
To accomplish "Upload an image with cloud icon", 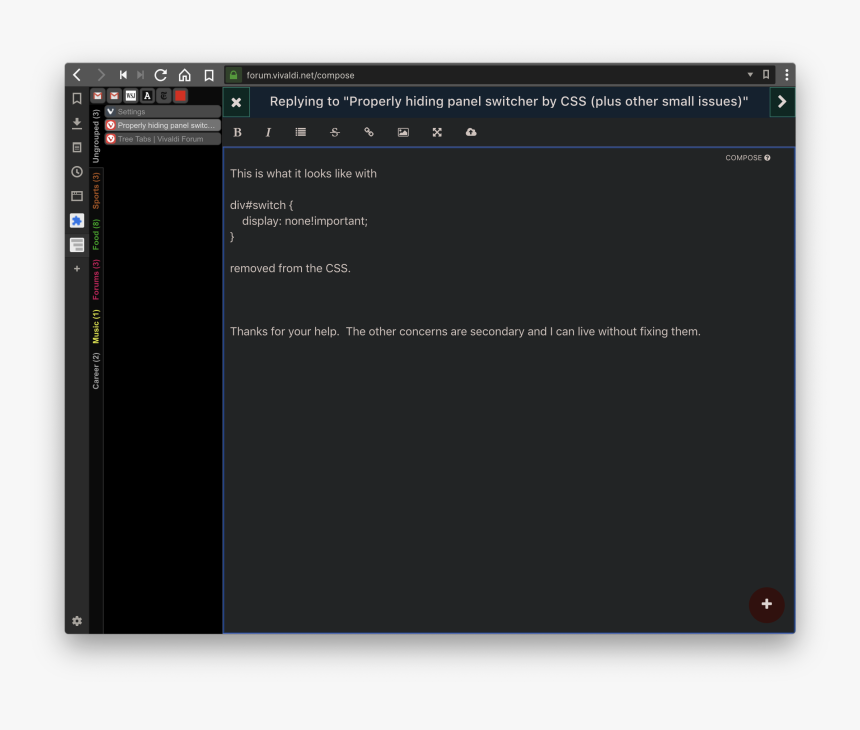I will (x=471, y=132).
